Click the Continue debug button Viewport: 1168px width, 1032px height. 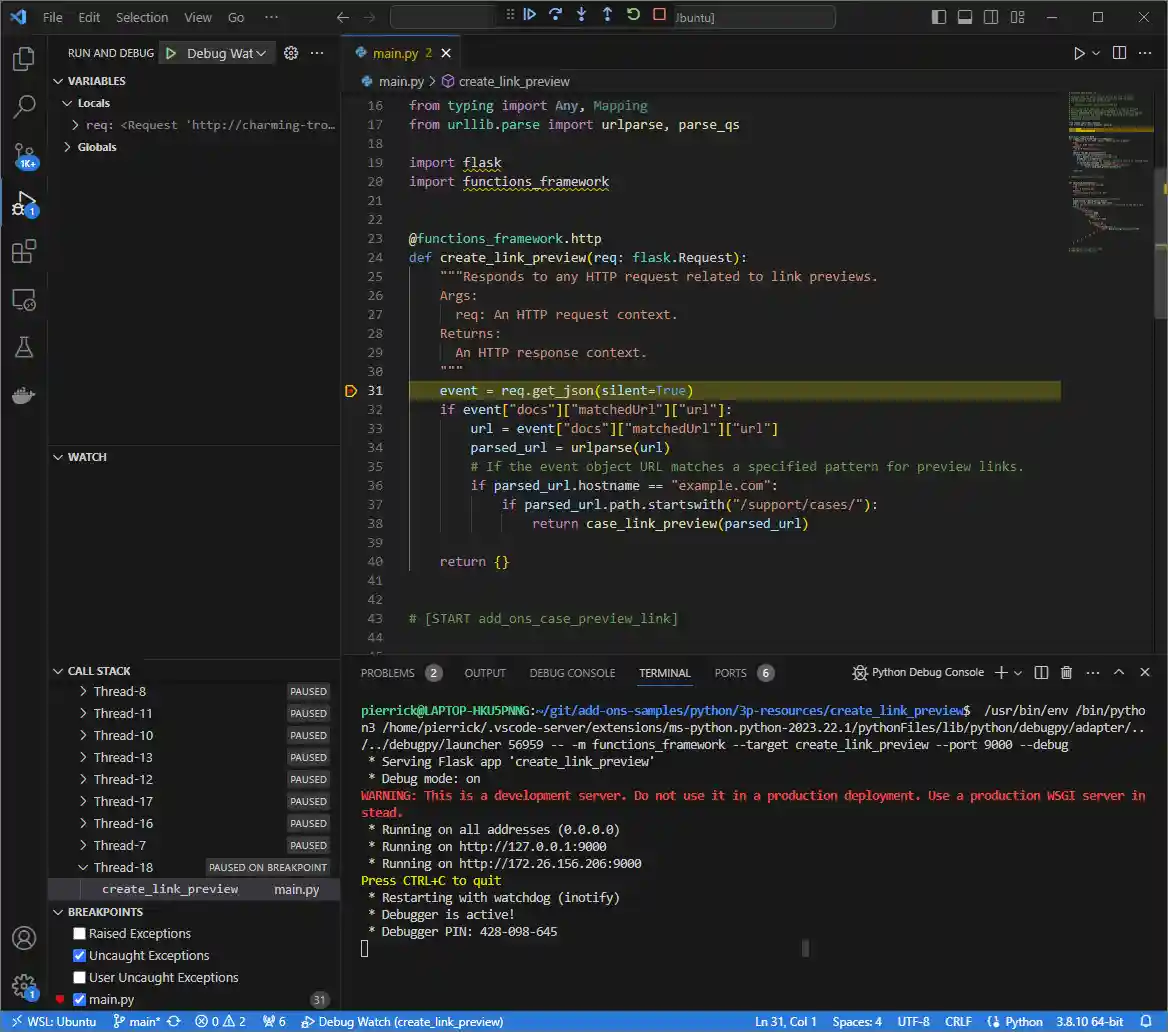530,14
